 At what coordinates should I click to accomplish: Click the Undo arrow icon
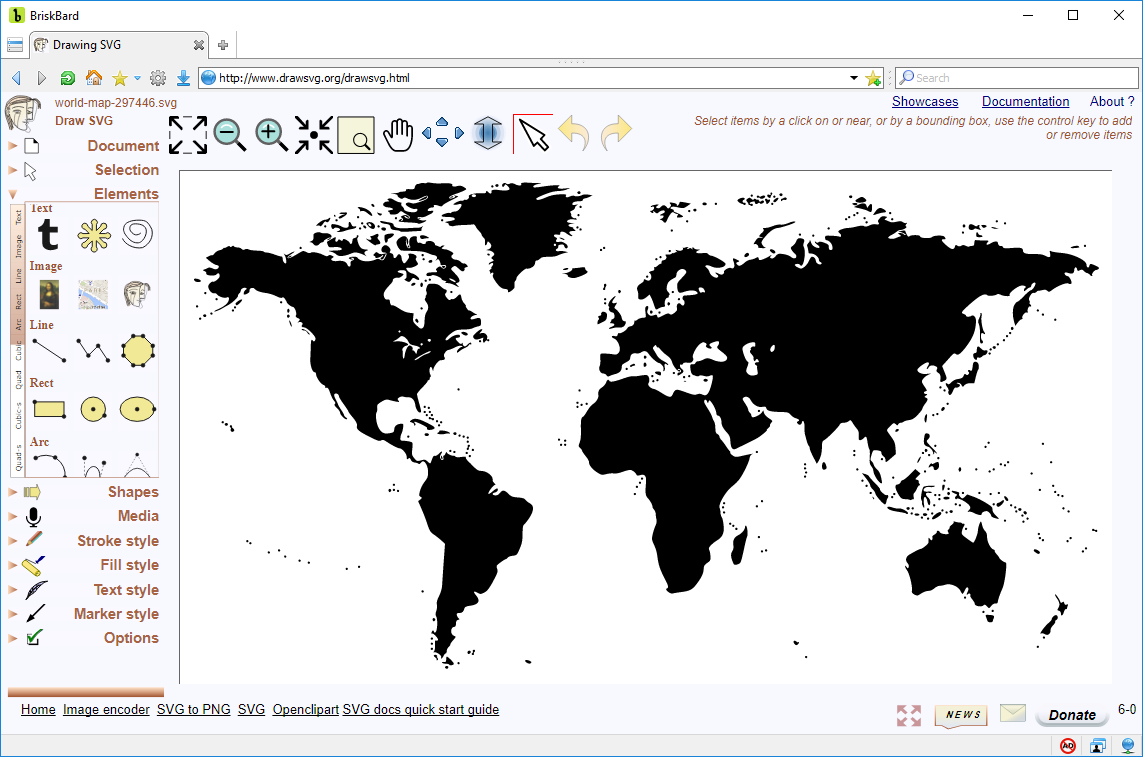[x=573, y=132]
